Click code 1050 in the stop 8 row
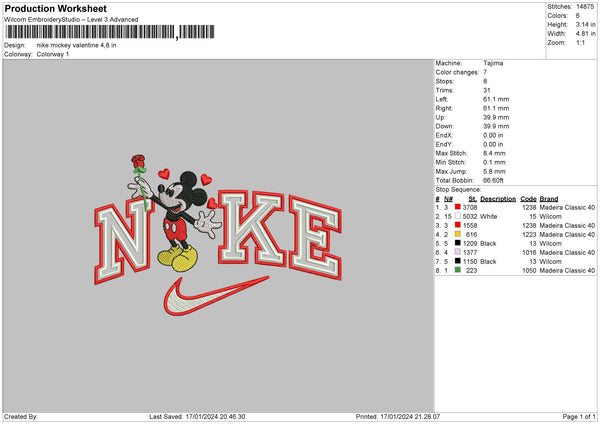Screen dimensions: 600x424 pyautogui.click(x=529, y=271)
